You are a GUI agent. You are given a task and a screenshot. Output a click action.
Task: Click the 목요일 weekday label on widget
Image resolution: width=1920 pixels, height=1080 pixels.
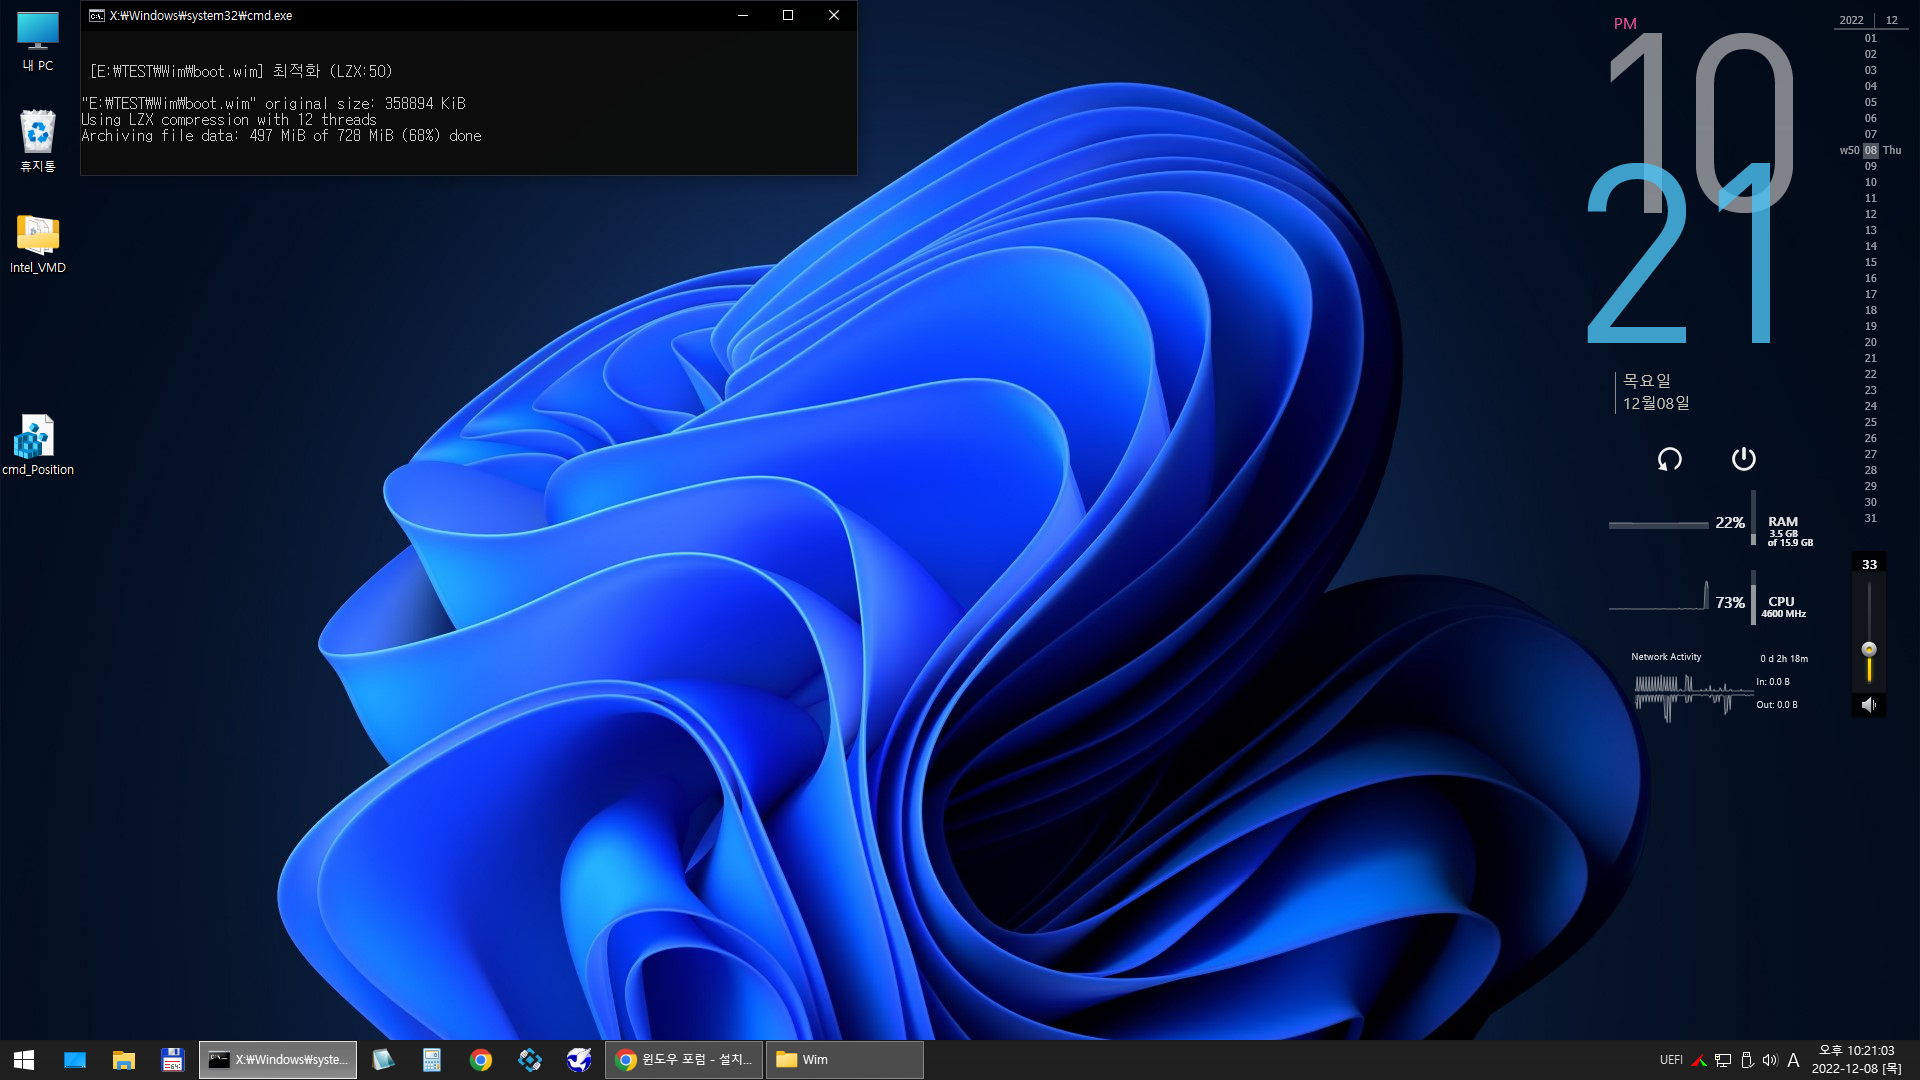pos(1646,381)
